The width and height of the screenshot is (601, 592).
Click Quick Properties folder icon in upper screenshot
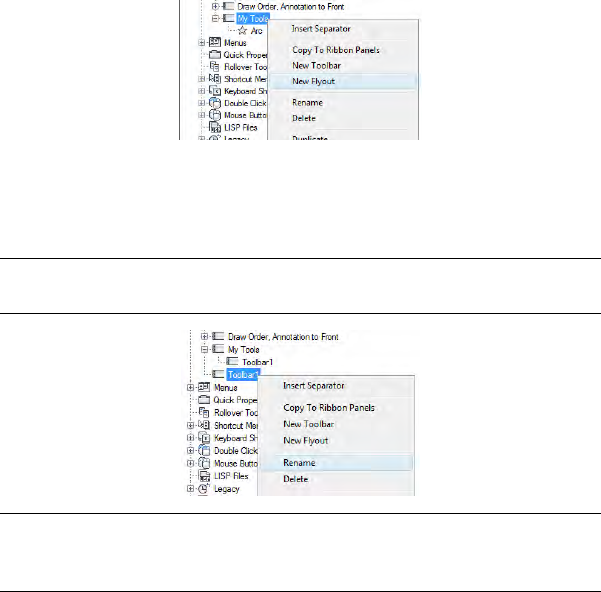tap(215, 54)
